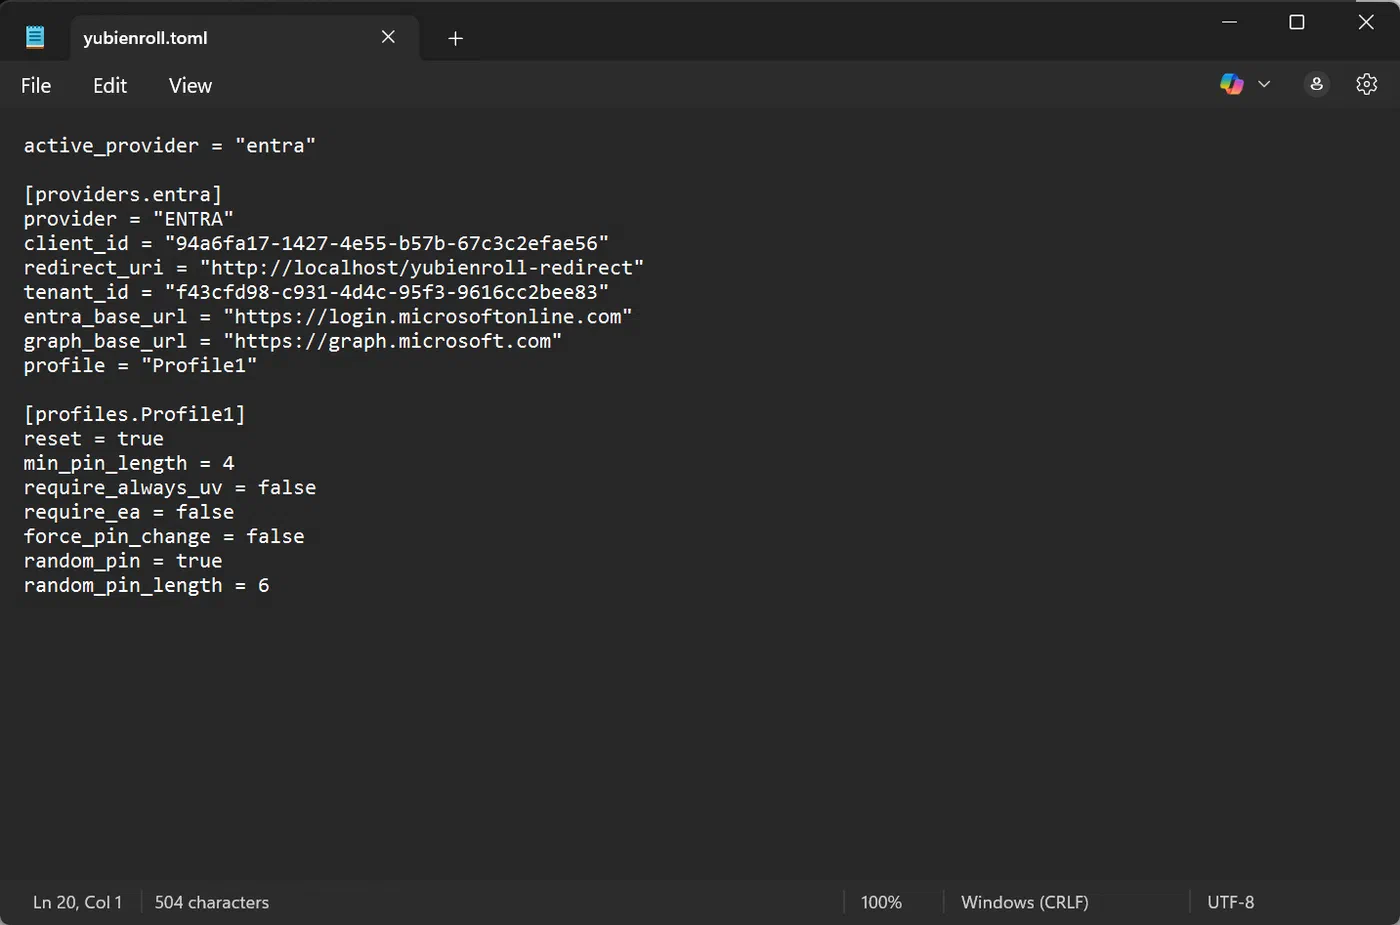The width and height of the screenshot is (1400, 925).
Task: Open the account profile icon
Action: 1317,84
